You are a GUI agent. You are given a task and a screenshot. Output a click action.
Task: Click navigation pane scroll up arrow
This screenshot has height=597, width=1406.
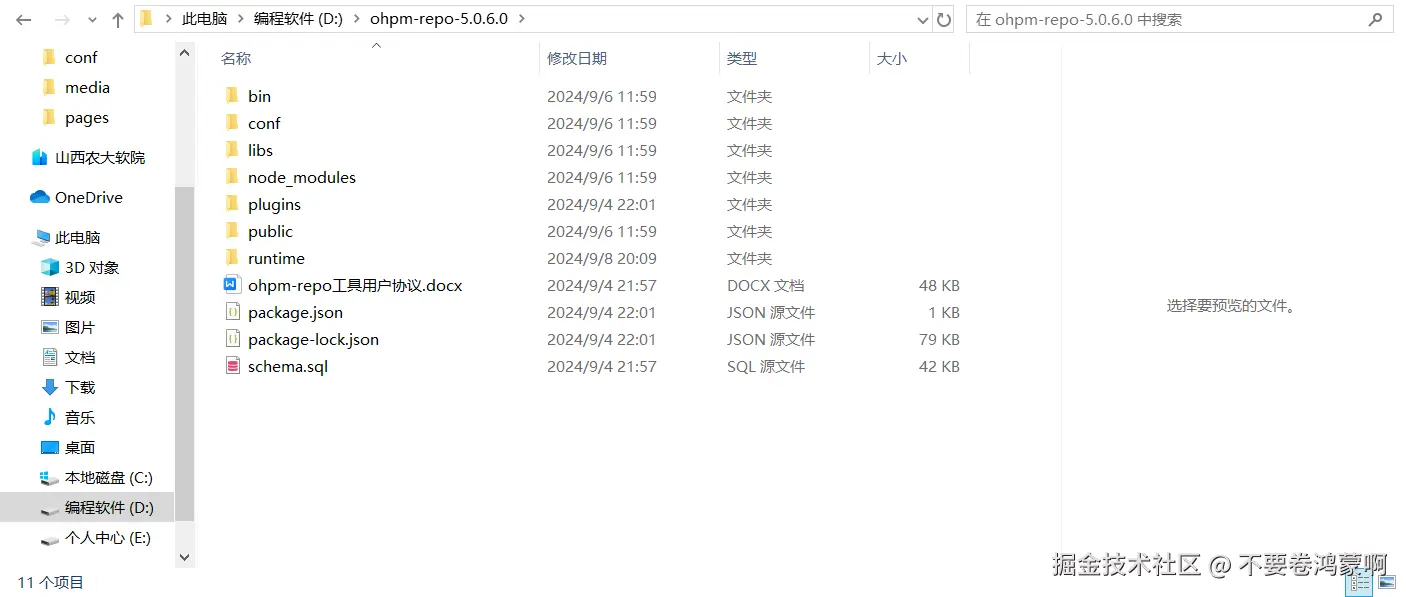(184, 53)
